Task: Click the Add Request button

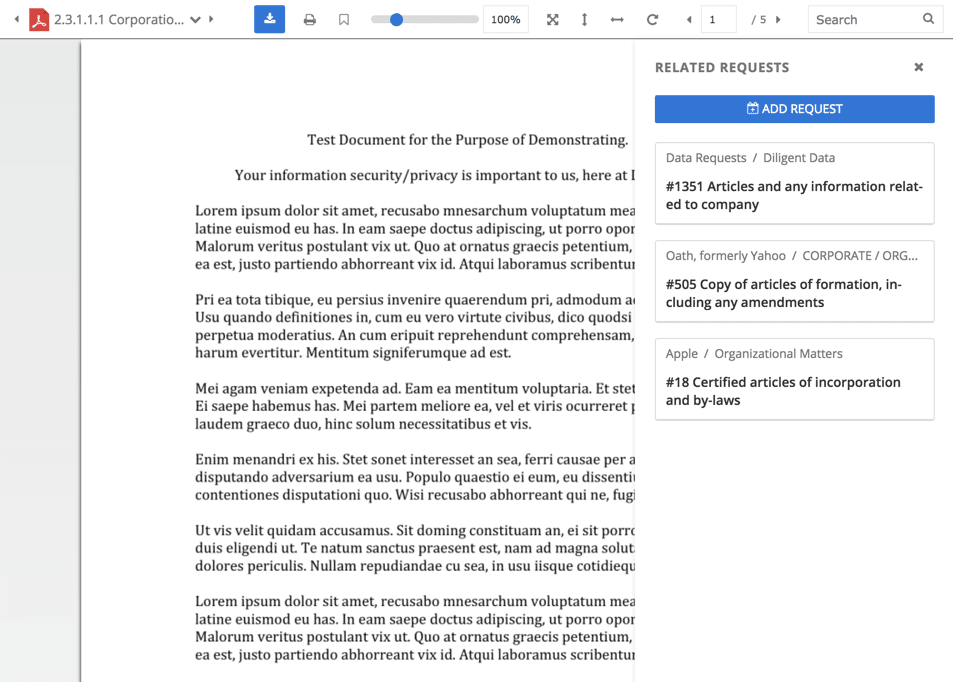Action: [x=794, y=109]
